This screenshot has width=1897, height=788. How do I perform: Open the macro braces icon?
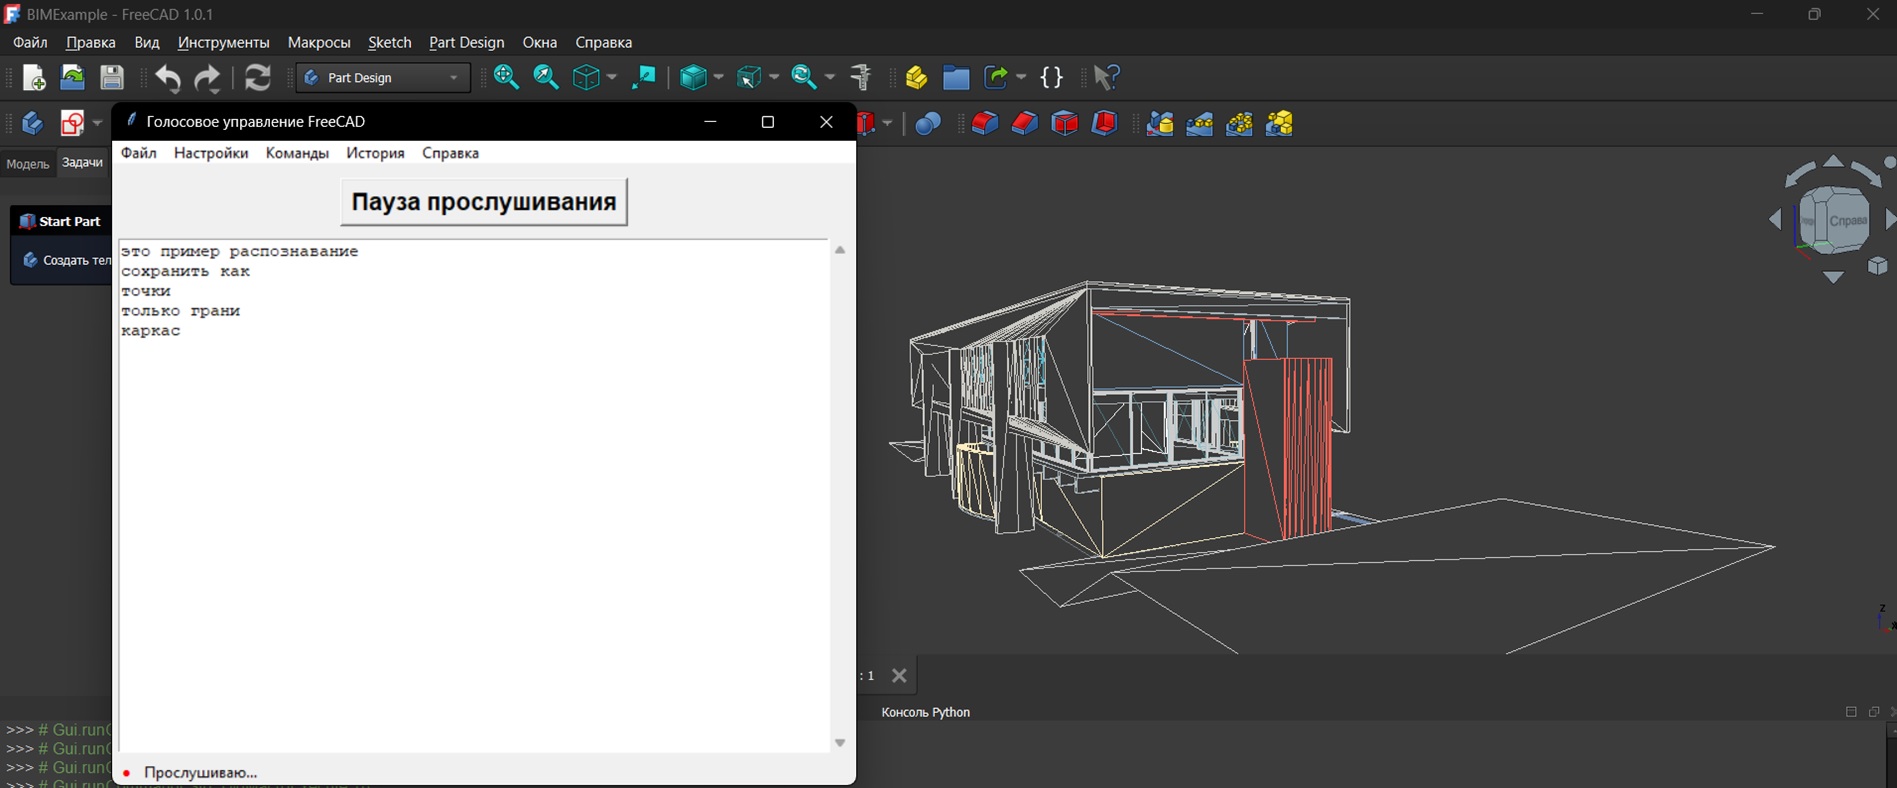point(1052,78)
